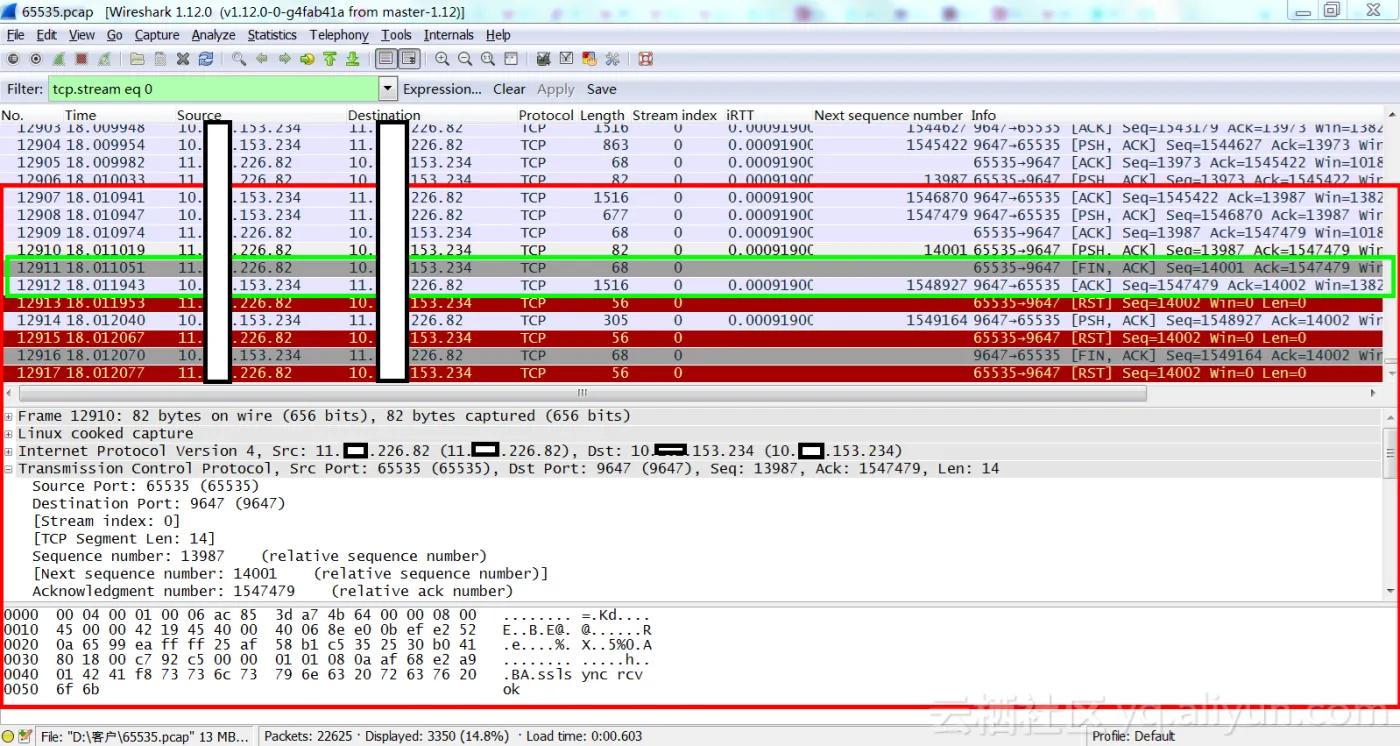Save the current filter

point(601,89)
